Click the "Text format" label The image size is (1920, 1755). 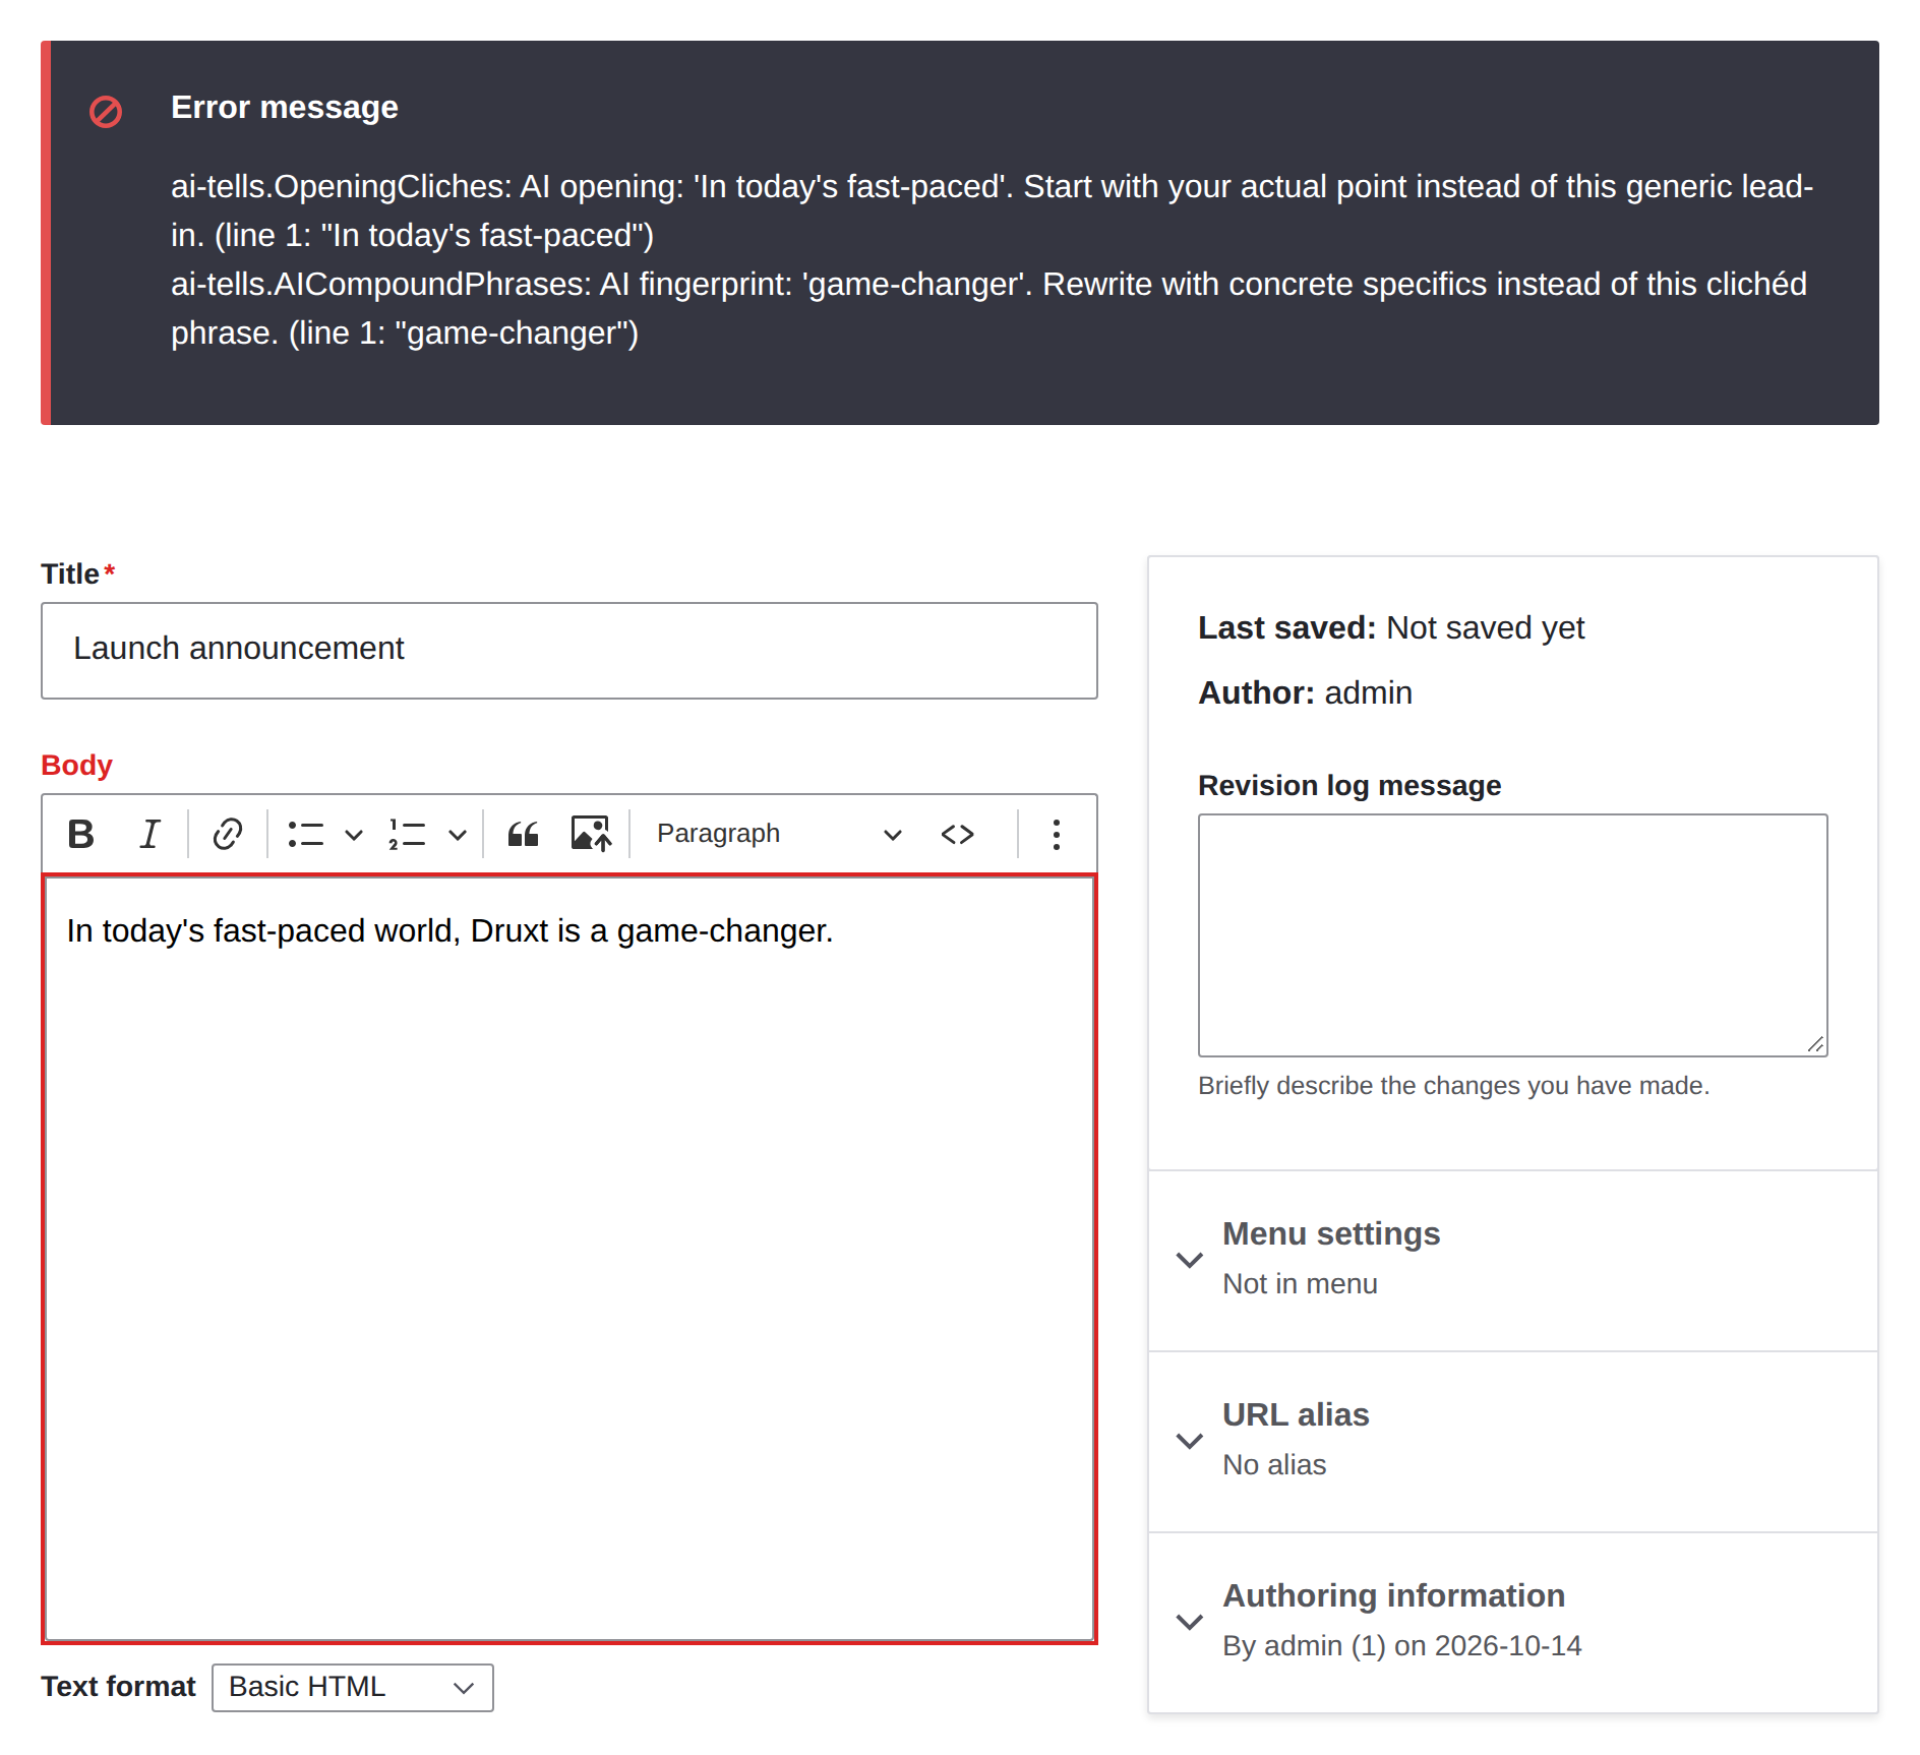point(118,1687)
